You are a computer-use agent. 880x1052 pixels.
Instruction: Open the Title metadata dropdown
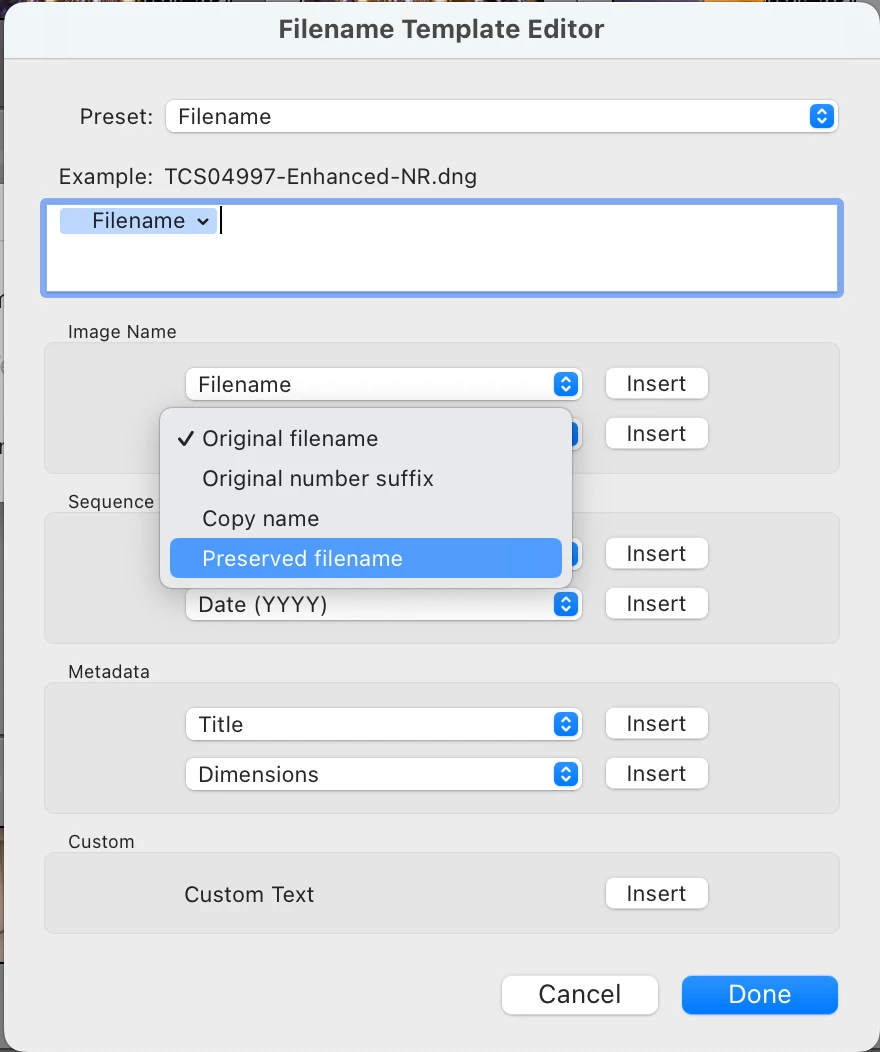coord(383,724)
